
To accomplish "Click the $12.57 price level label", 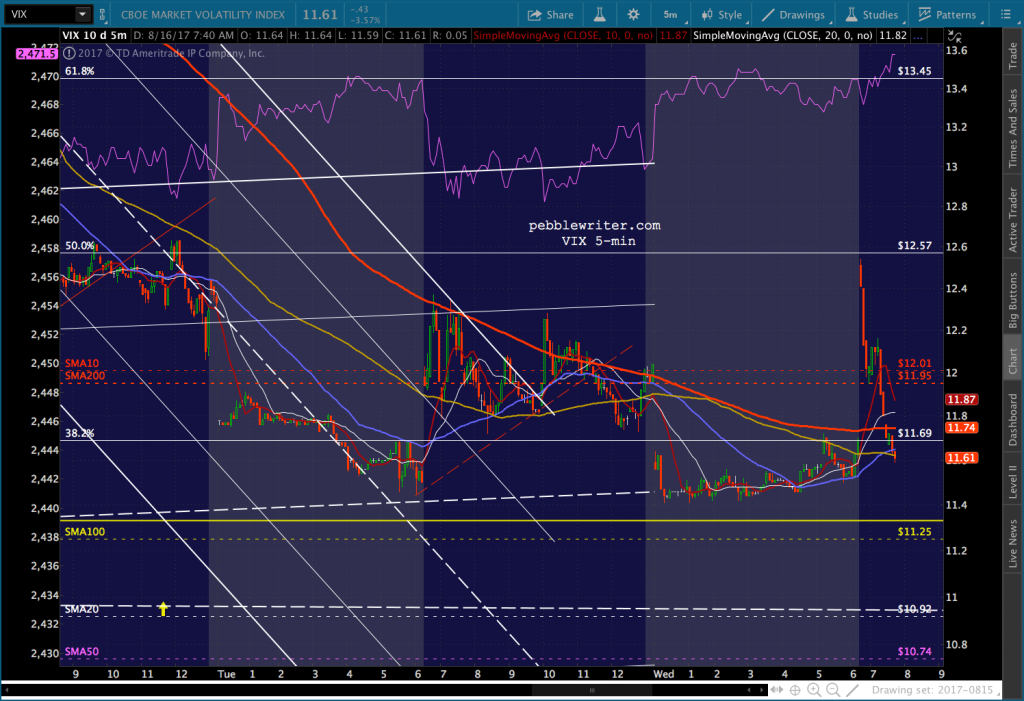I will tap(914, 246).
